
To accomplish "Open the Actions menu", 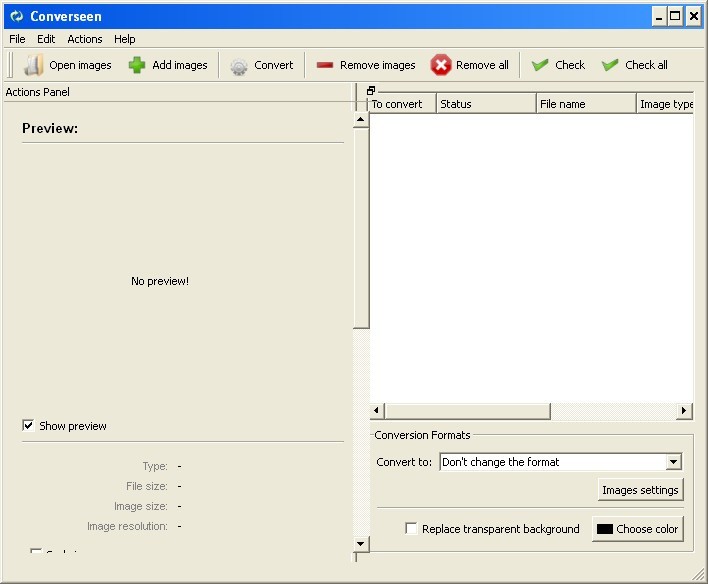I will [x=85, y=39].
